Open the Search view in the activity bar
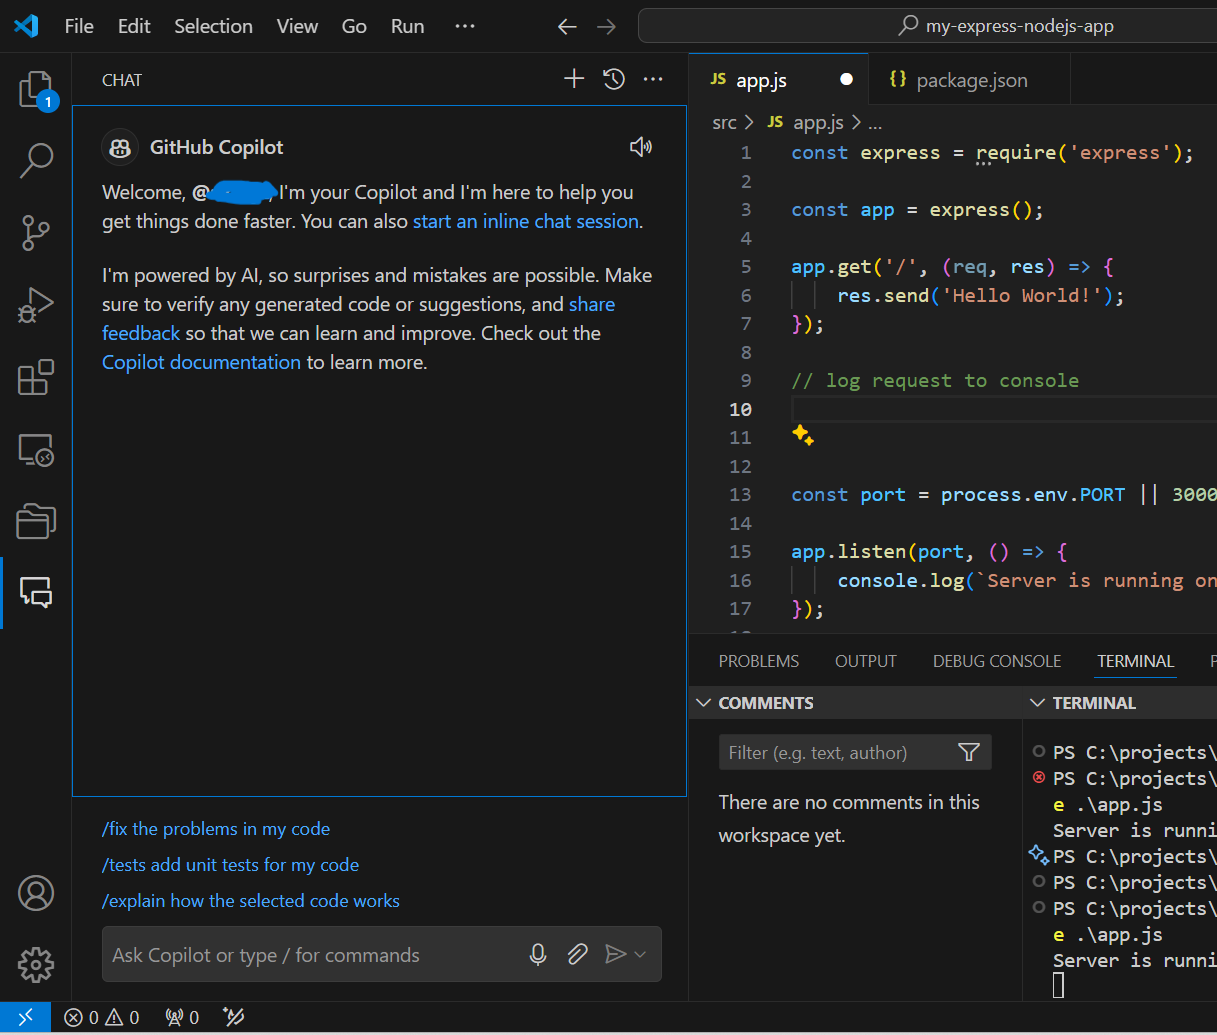The image size is (1217, 1035). point(36,160)
